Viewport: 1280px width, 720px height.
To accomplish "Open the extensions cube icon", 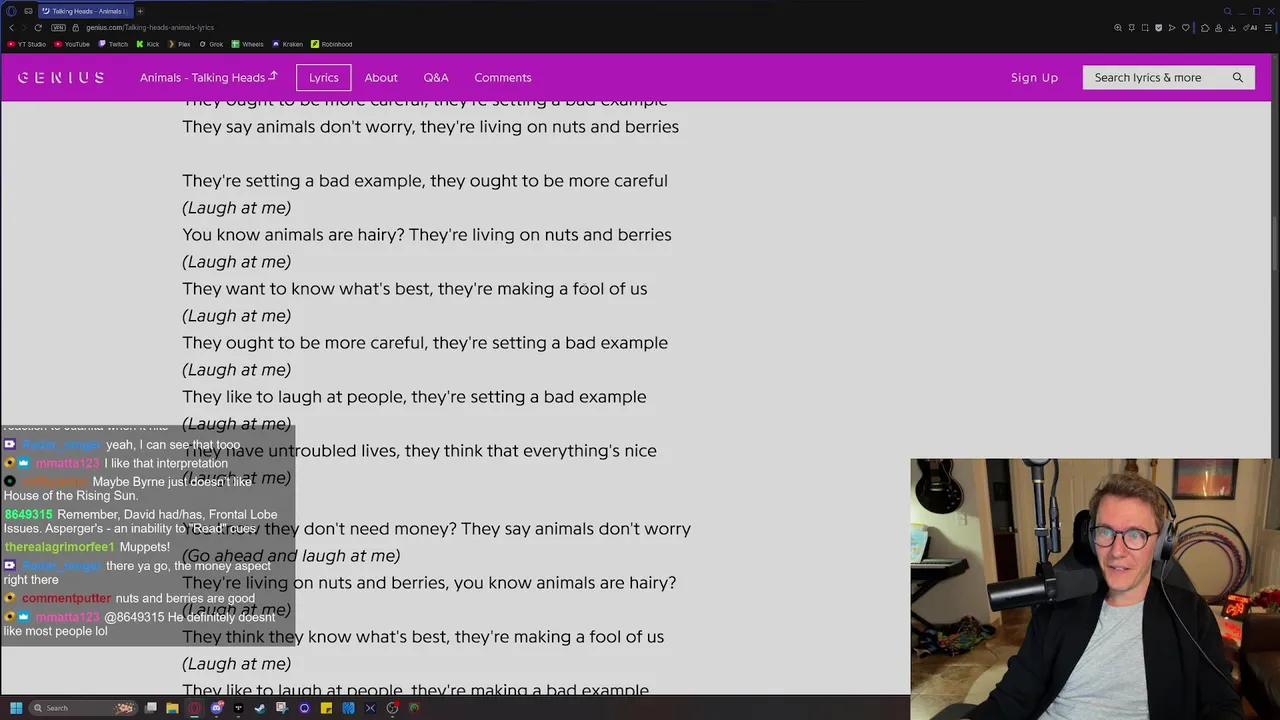I will coord(1204,28).
